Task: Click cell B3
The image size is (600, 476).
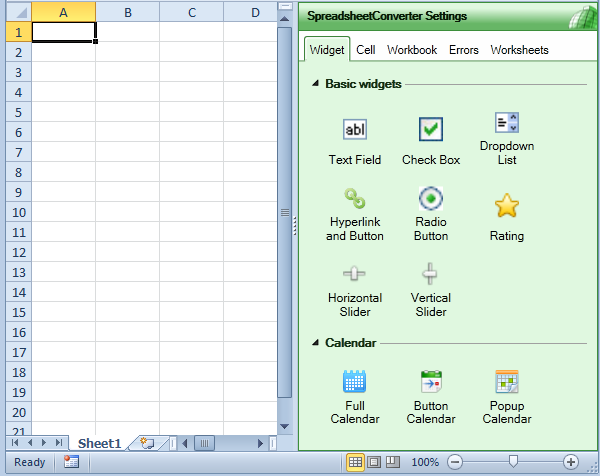Action: pos(127,72)
